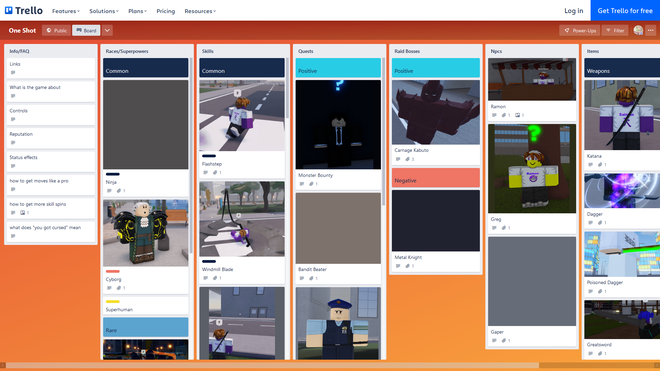The width and height of the screenshot is (660, 371).
Task: Open the Cyborg card image
Action: coord(146,233)
